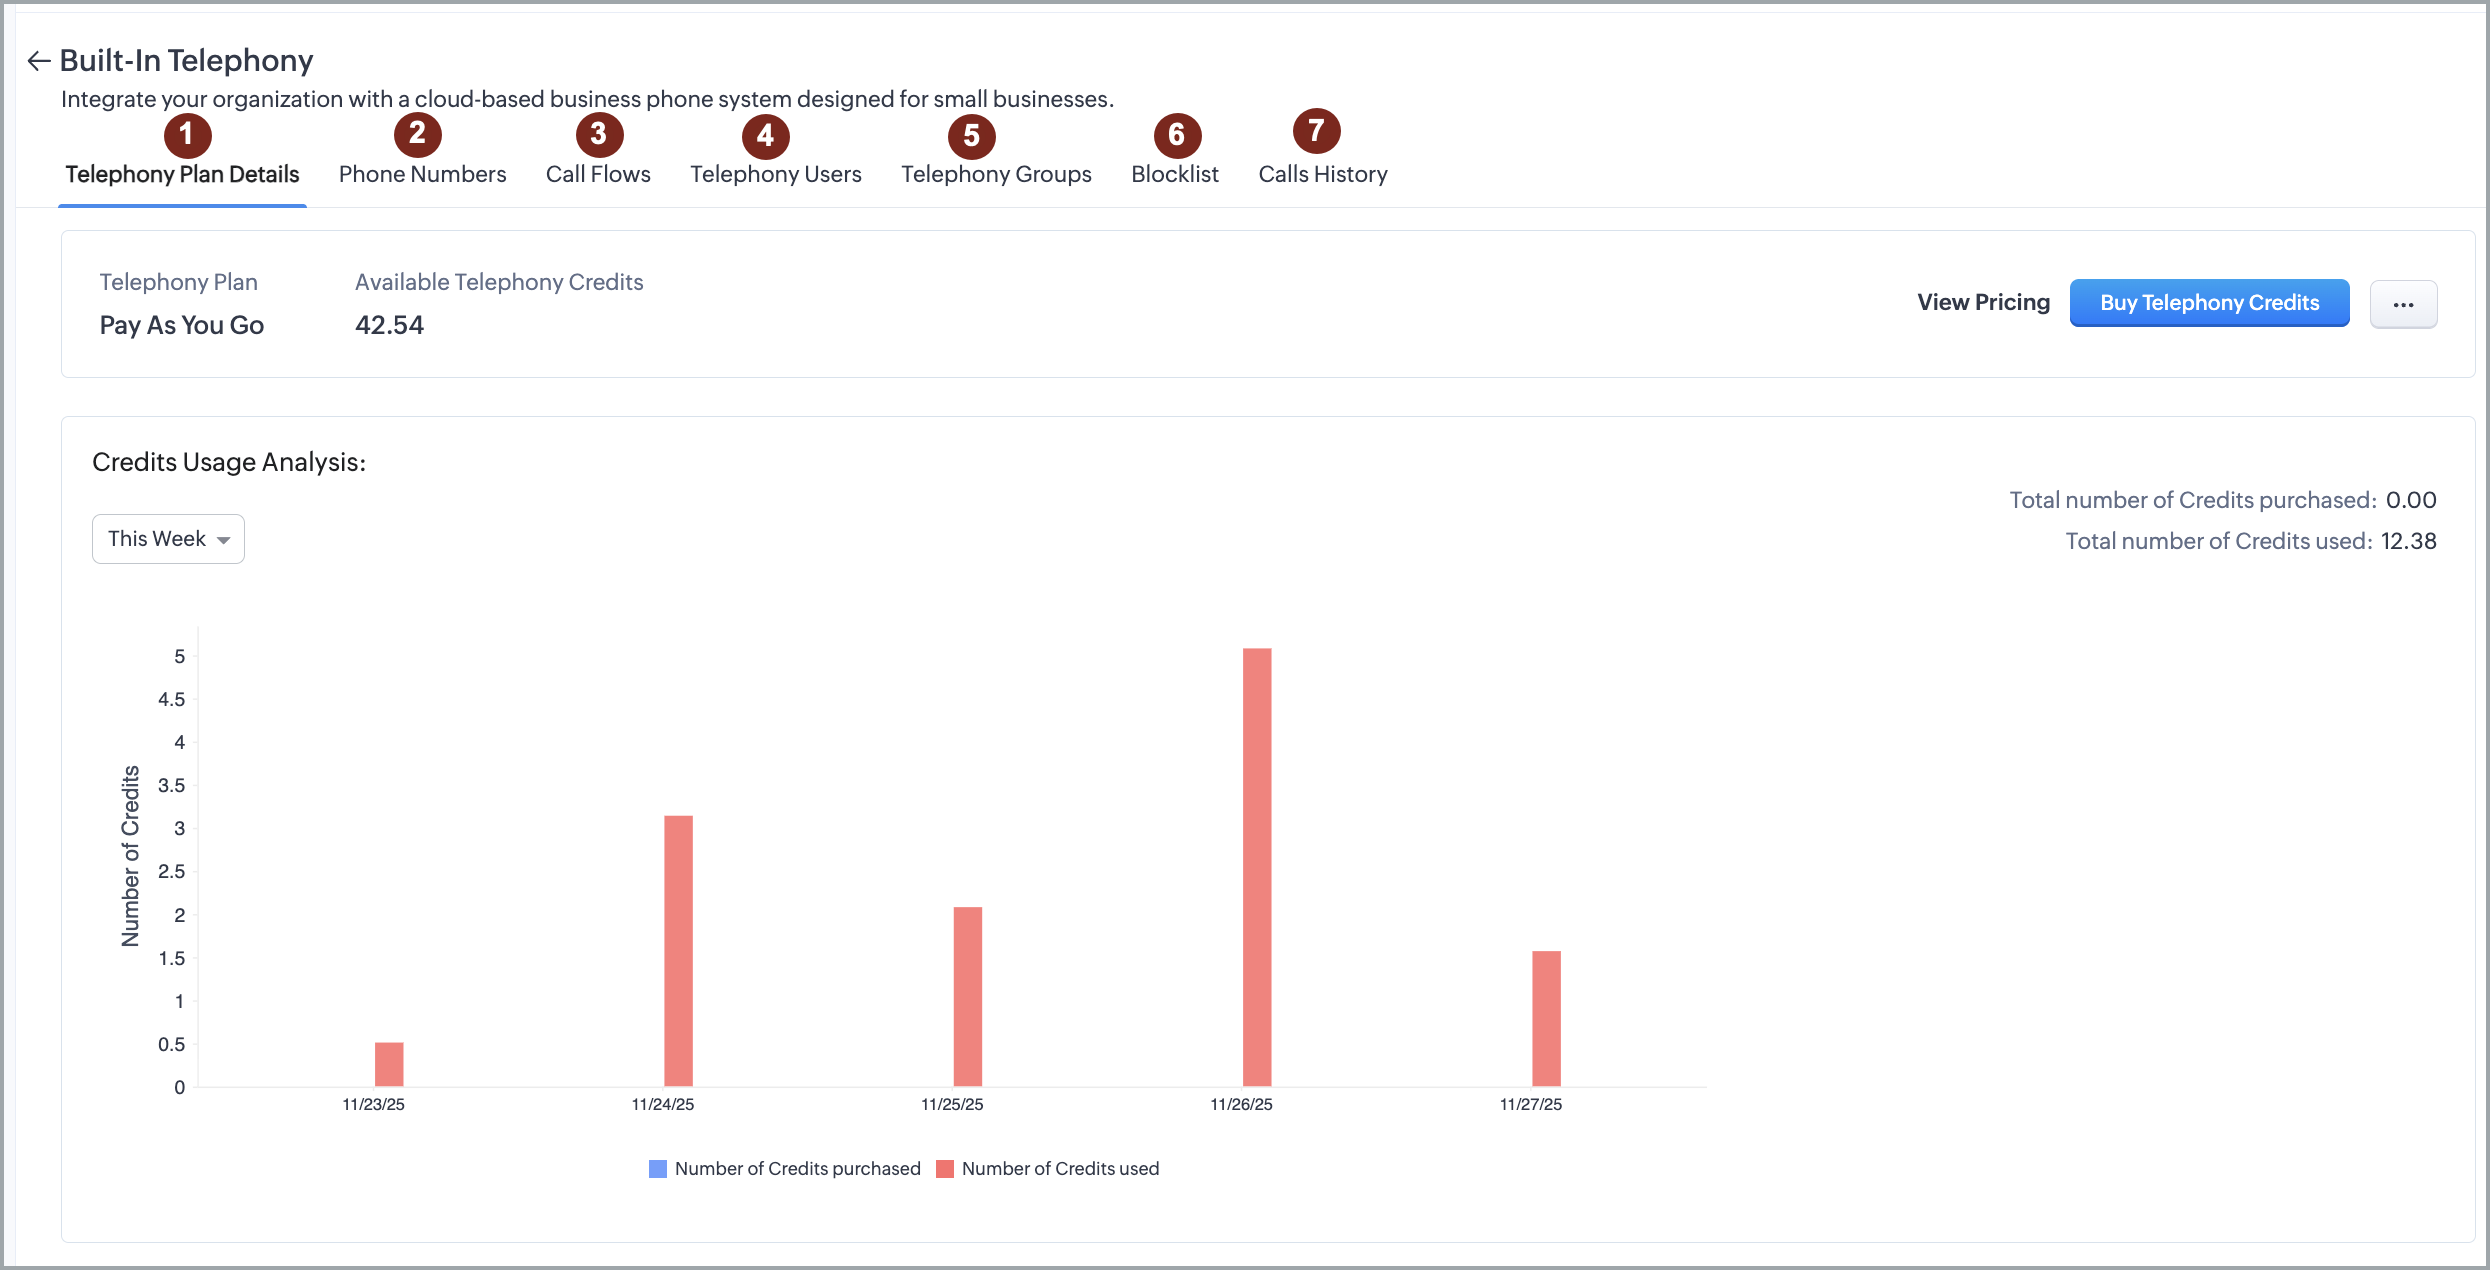2490x1270 pixels.
Task: Click numbered badge 5 above Telephony Groups
Action: 971,136
